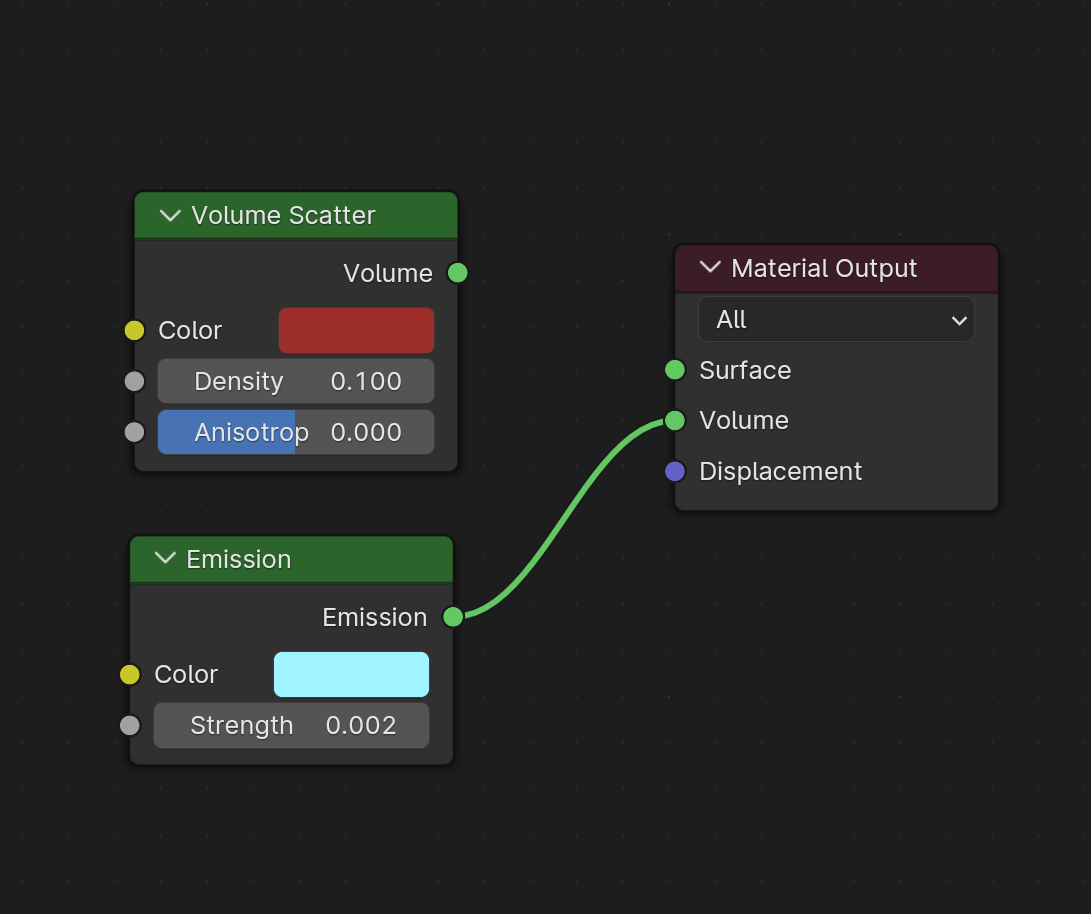Collapse the Material Output node
This screenshot has height=914, width=1091.
[x=710, y=268]
